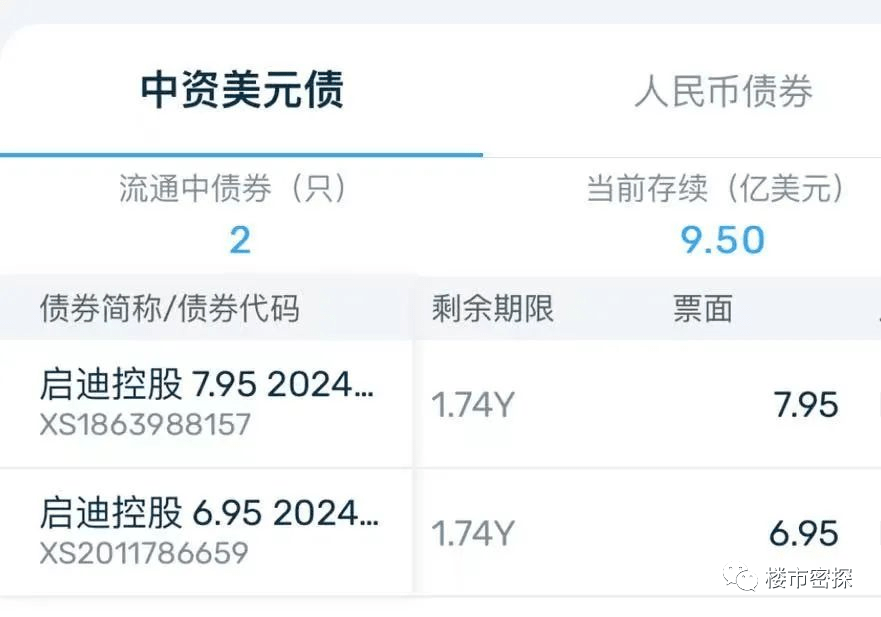881x617 pixels.
Task: Select bond code XS1863988157
Action: pyautogui.click(x=145, y=425)
